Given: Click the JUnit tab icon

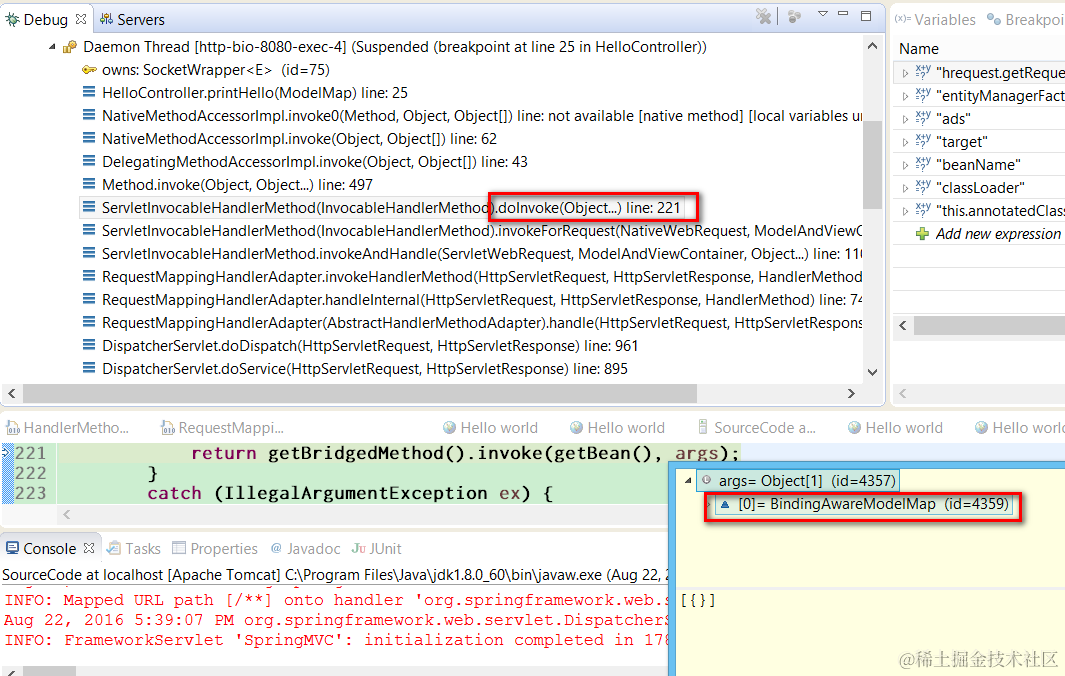Looking at the screenshot, I should coord(359,548).
